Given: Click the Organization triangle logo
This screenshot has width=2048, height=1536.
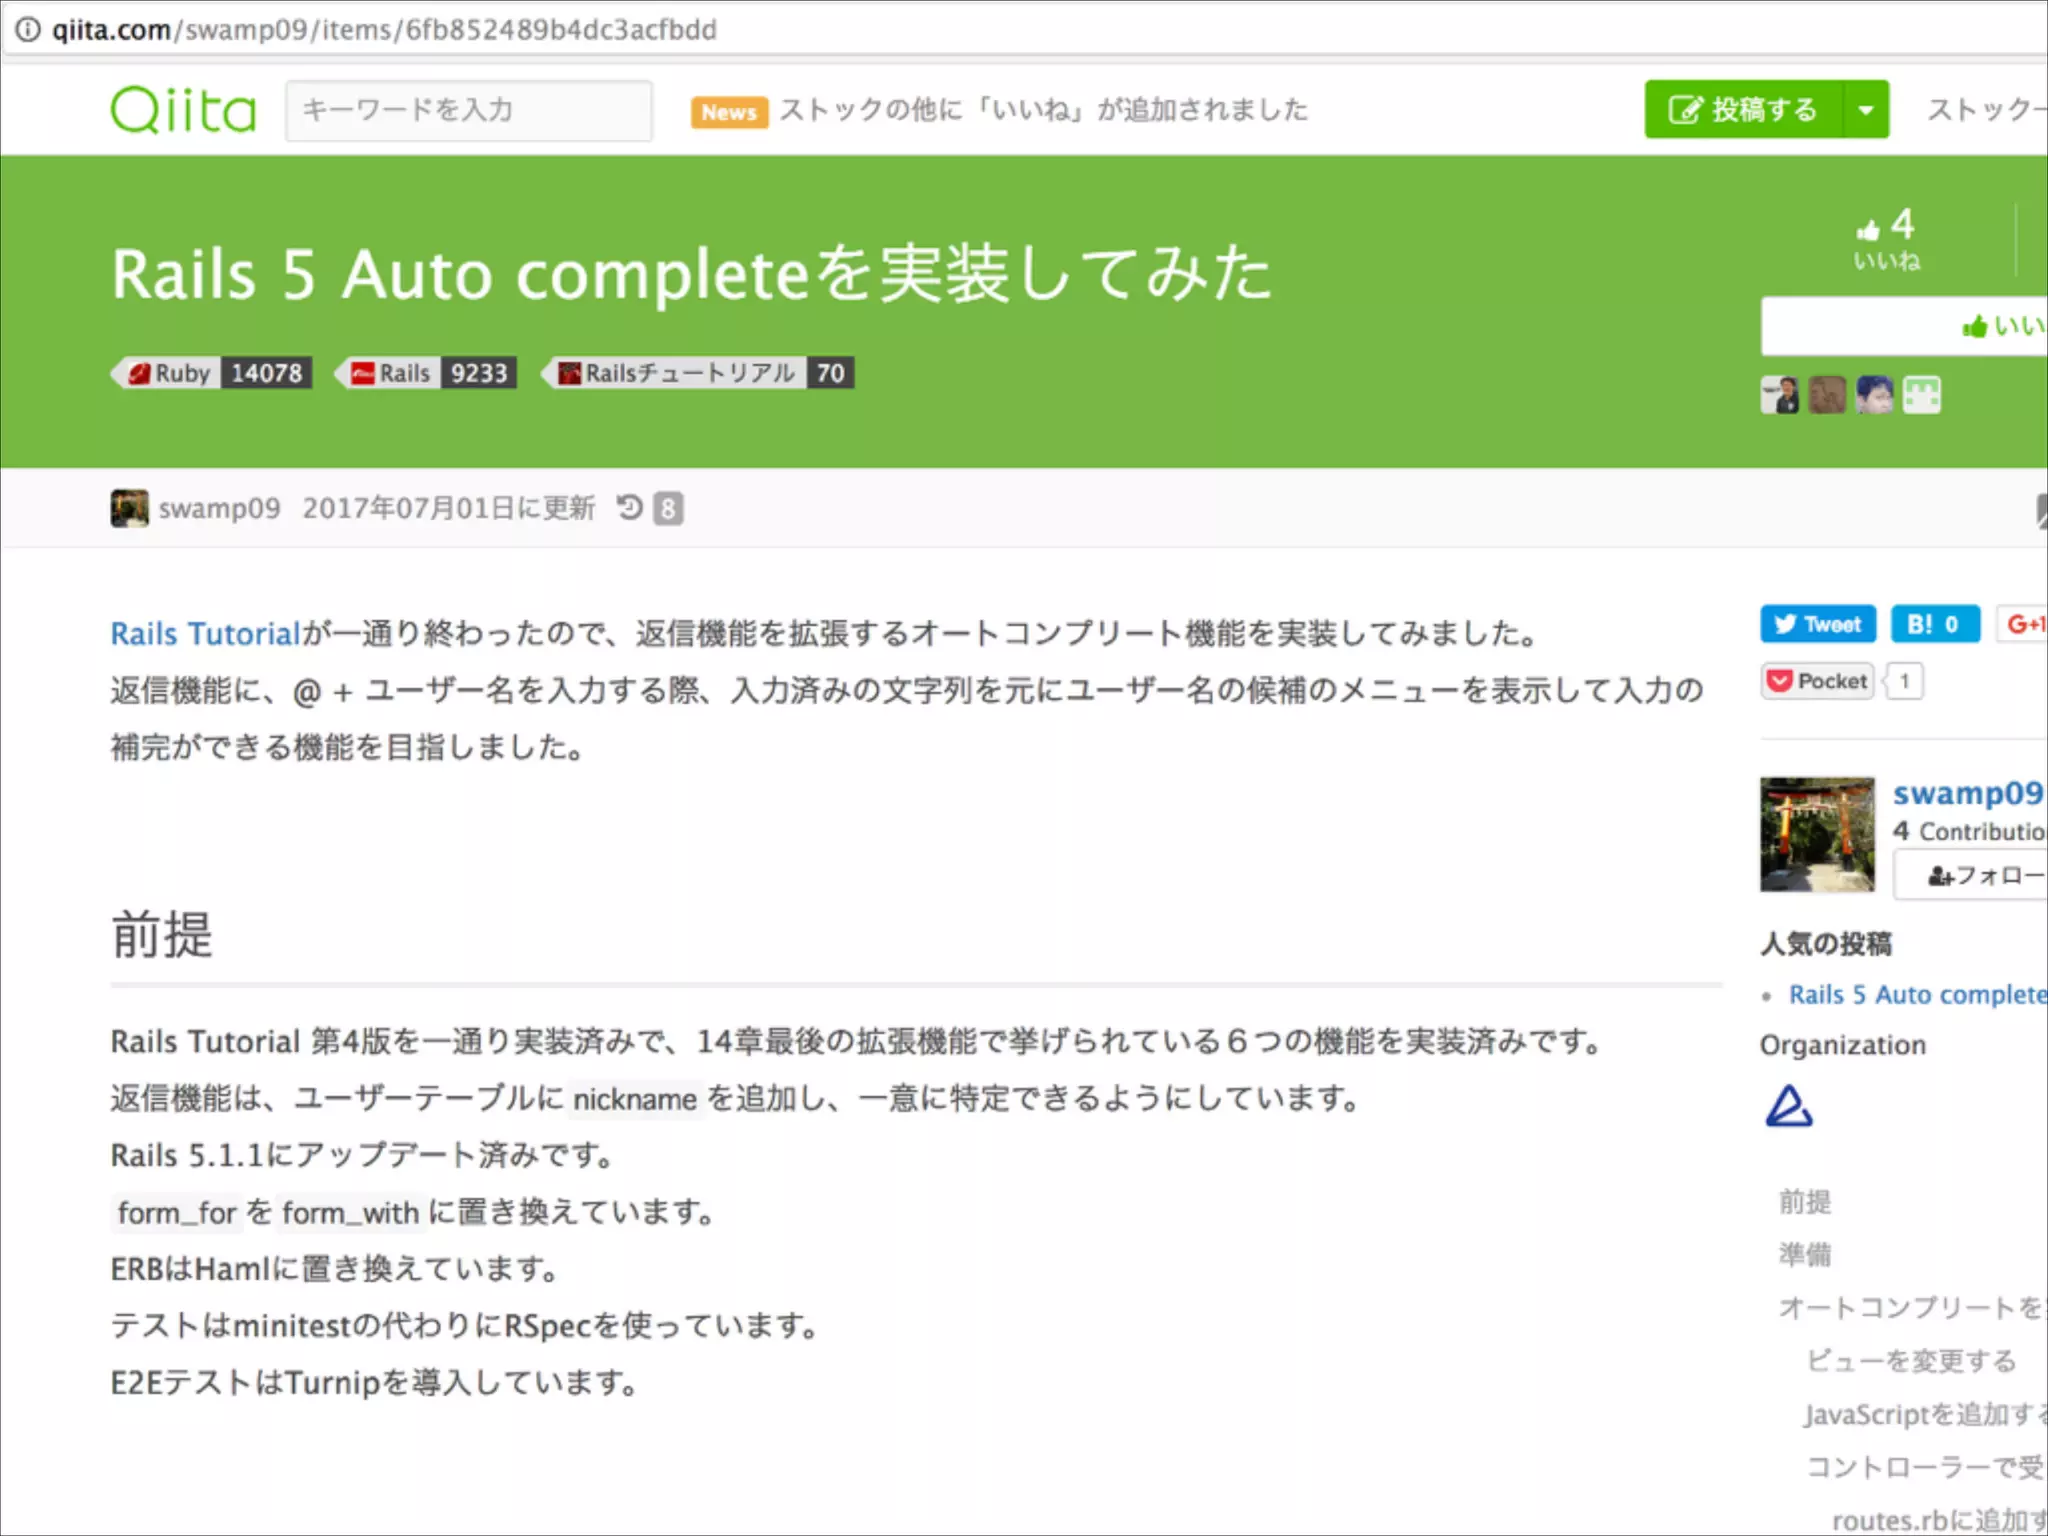Looking at the screenshot, I should [1788, 1106].
